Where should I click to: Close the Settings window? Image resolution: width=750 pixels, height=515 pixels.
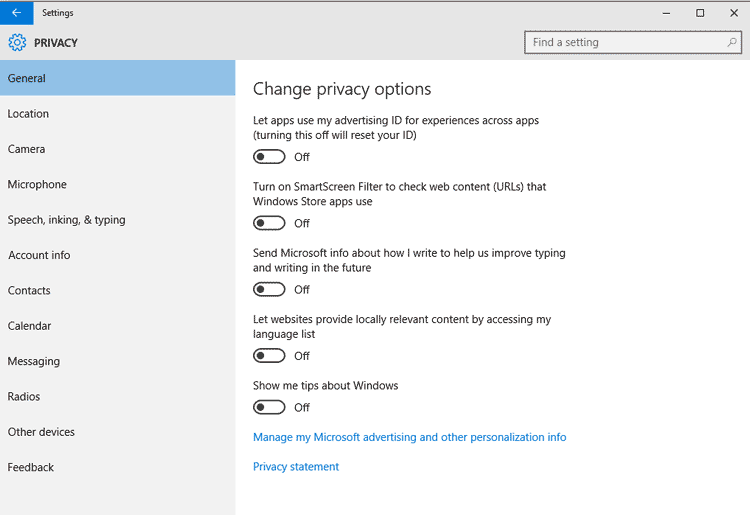coord(734,13)
